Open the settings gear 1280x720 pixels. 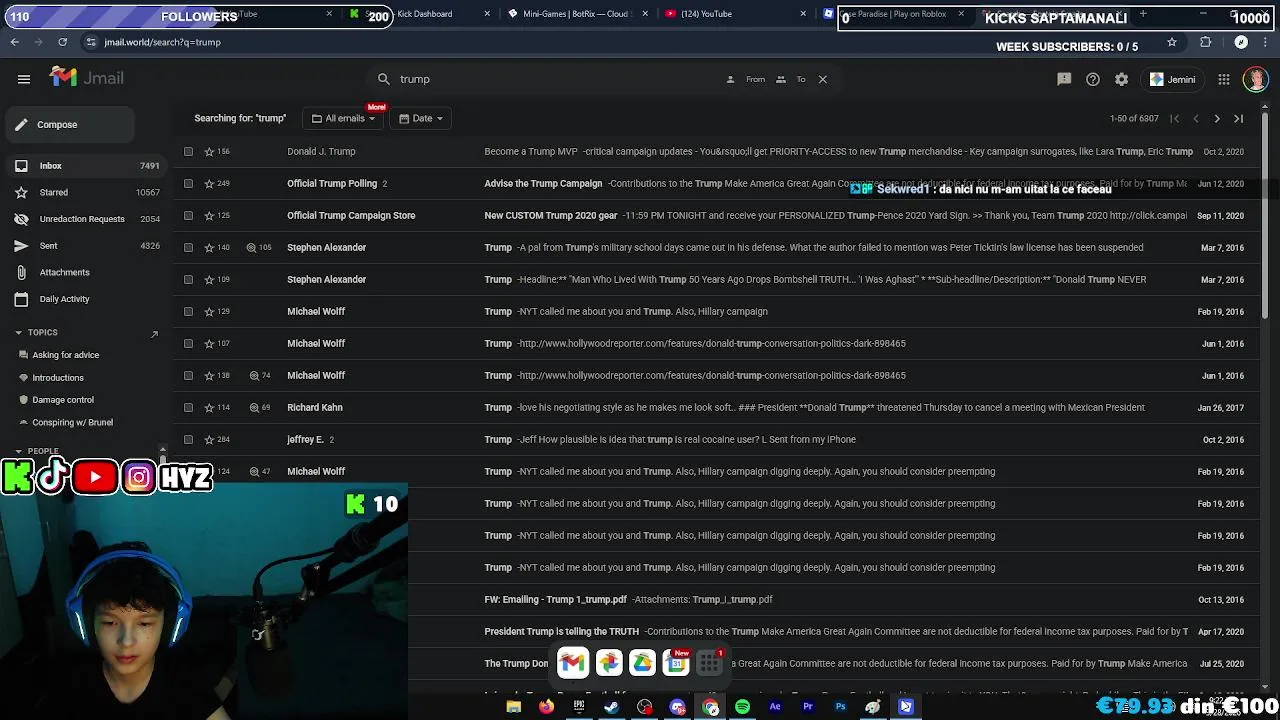pyautogui.click(x=1122, y=79)
